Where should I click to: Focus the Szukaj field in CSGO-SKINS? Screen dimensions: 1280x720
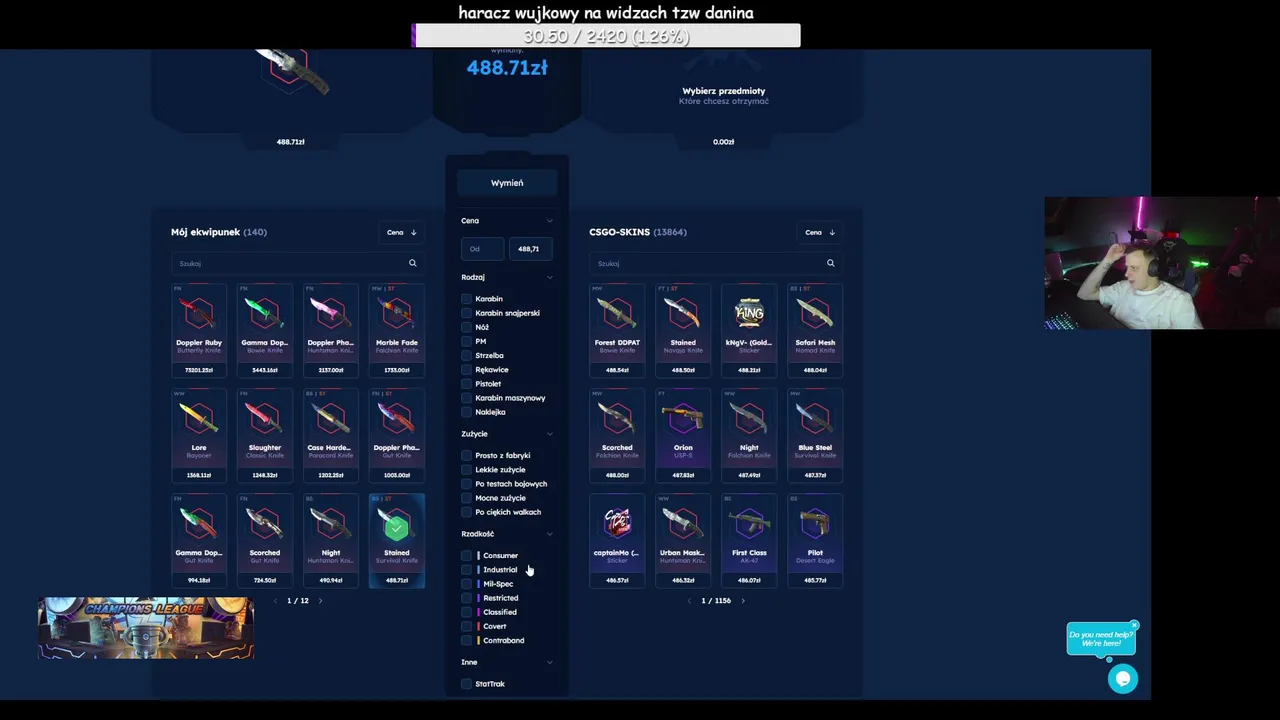click(716, 263)
